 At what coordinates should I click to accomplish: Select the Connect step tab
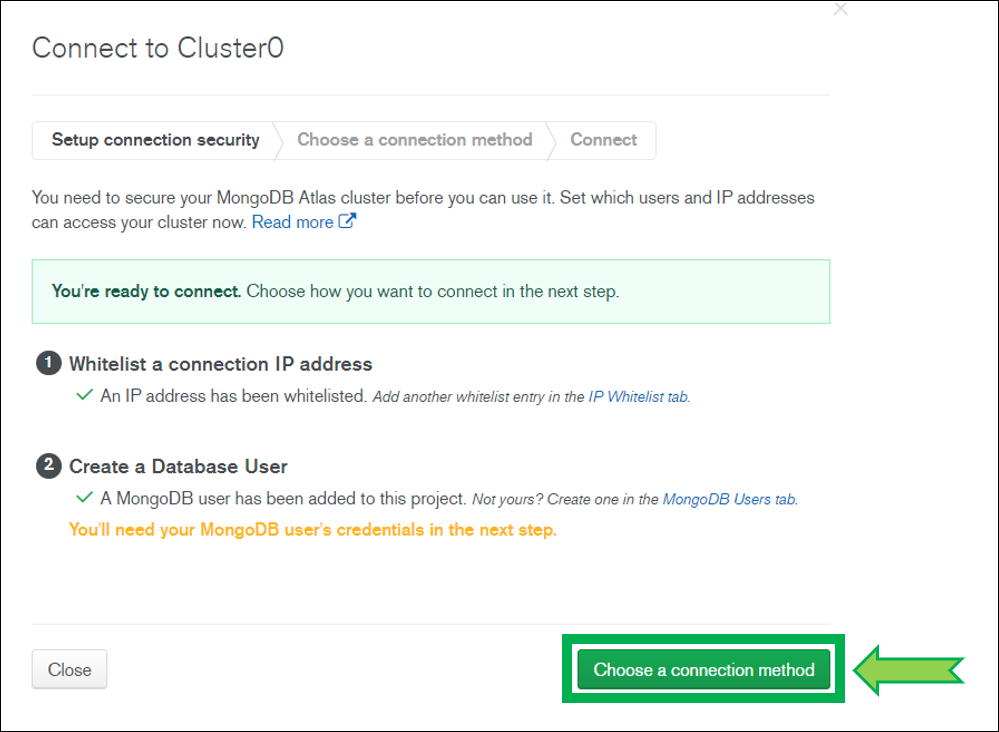click(x=603, y=140)
